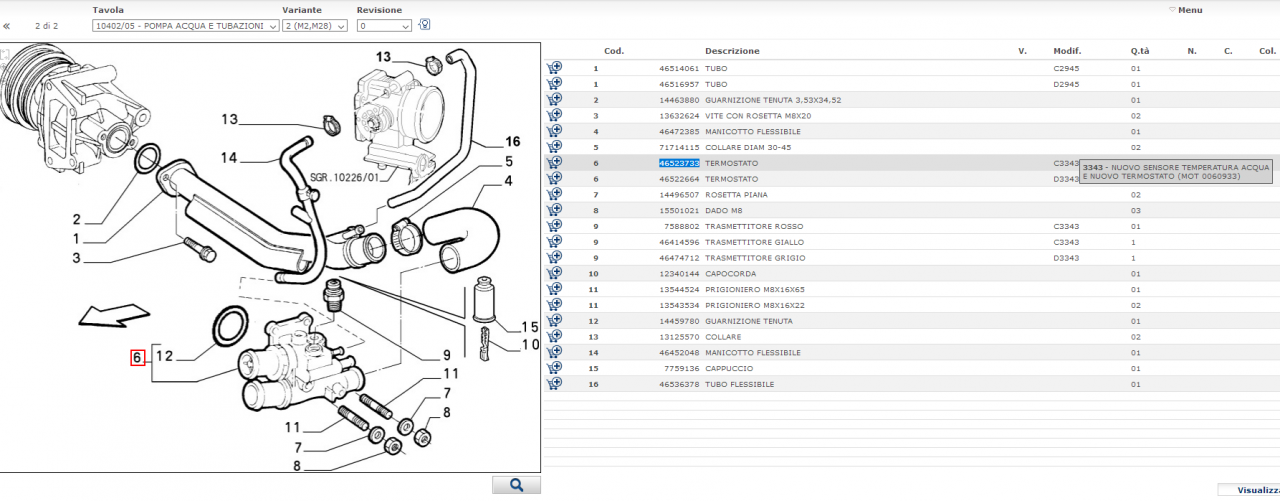Select the TERMOSTATO row with code 46522664
The width and height of the screenshot is (1280, 501).
[731, 179]
